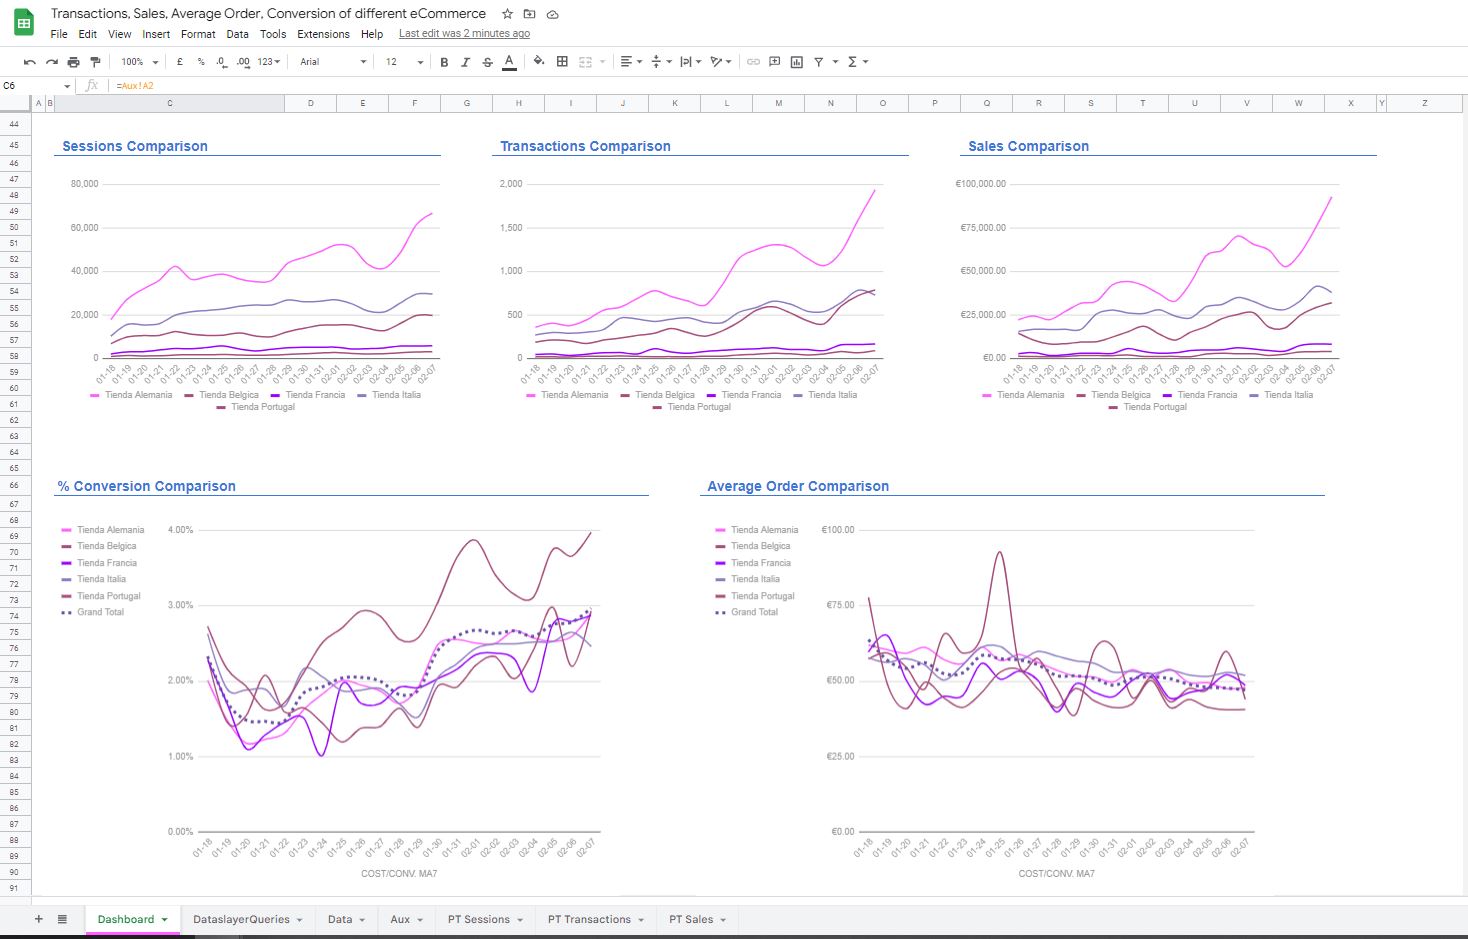The width and height of the screenshot is (1468, 939).
Task: Add a new sheet with plus button
Action: tap(39, 919)
